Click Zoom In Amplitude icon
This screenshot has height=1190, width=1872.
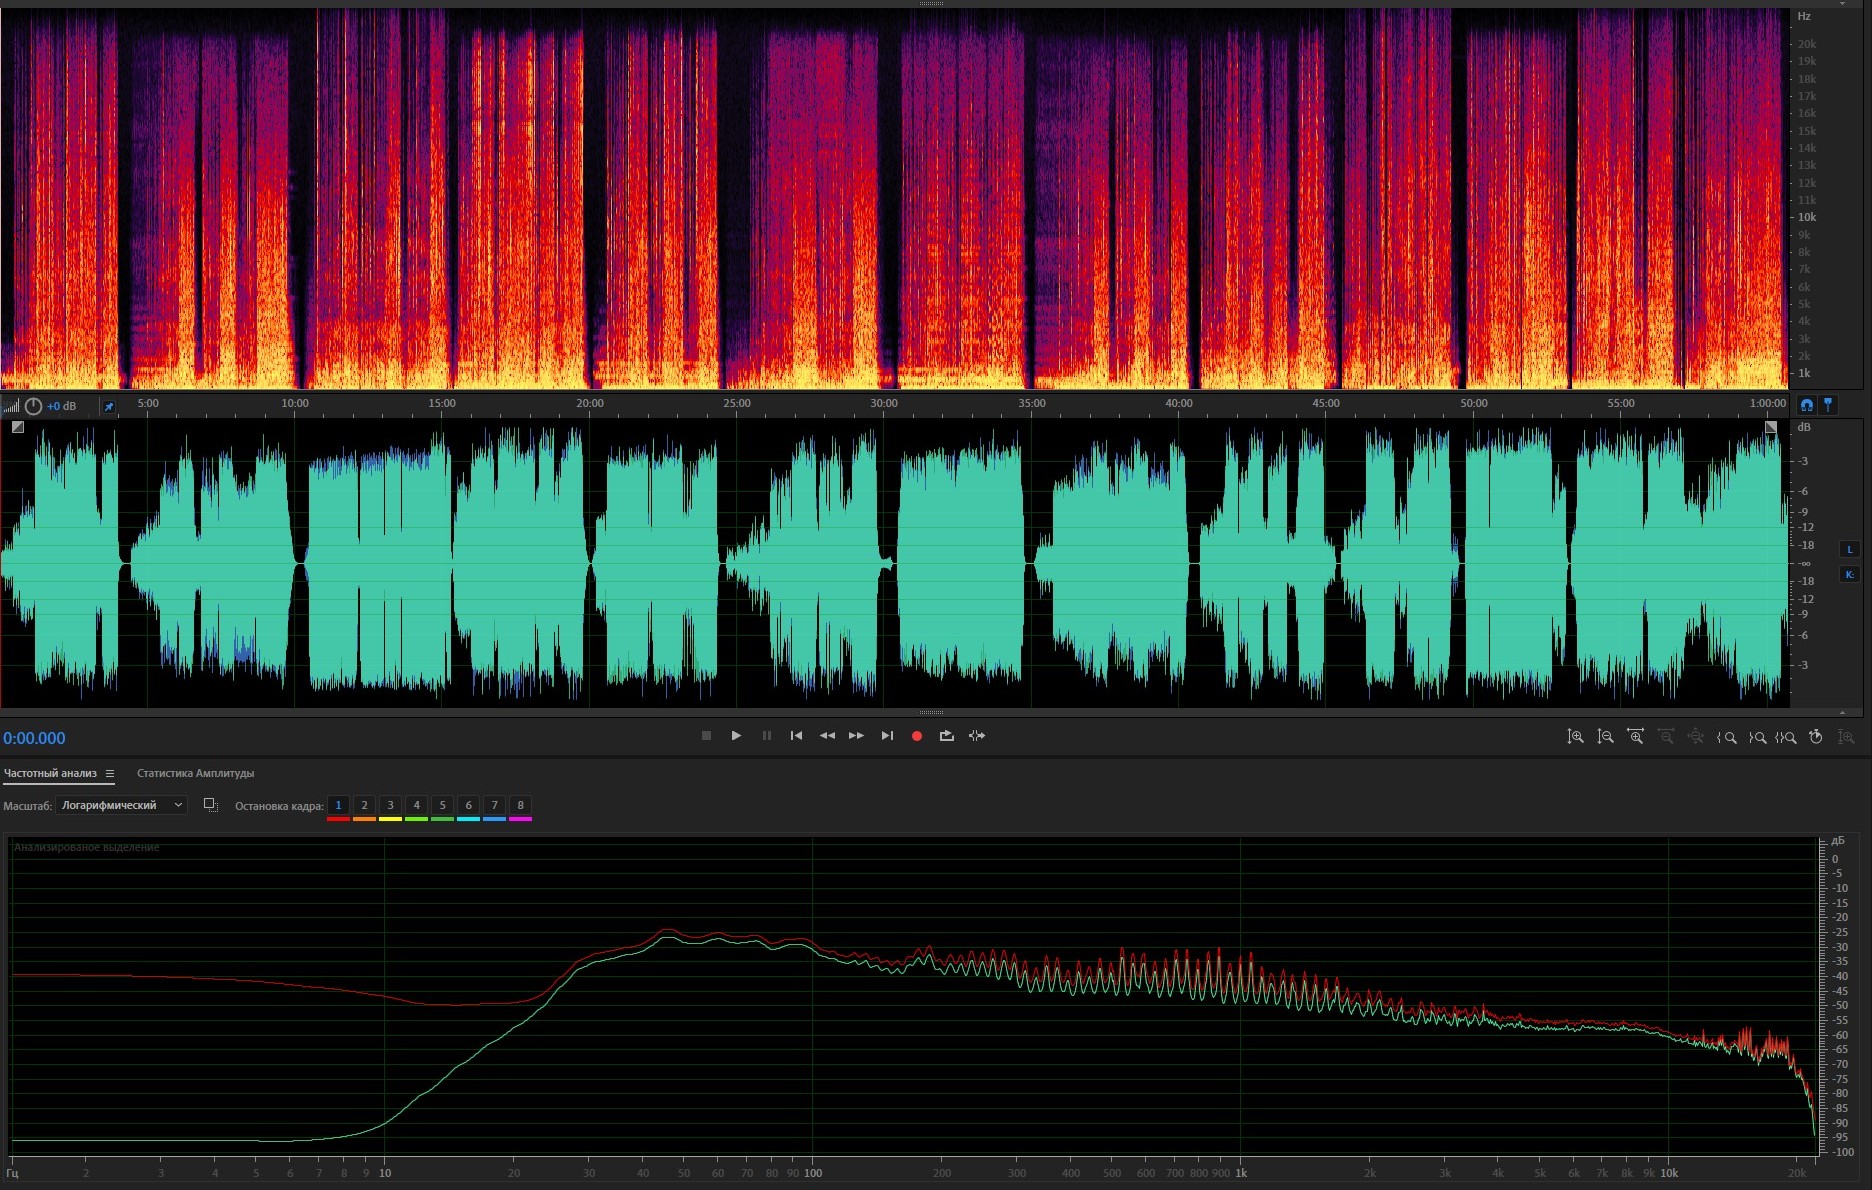point(1575,737)
